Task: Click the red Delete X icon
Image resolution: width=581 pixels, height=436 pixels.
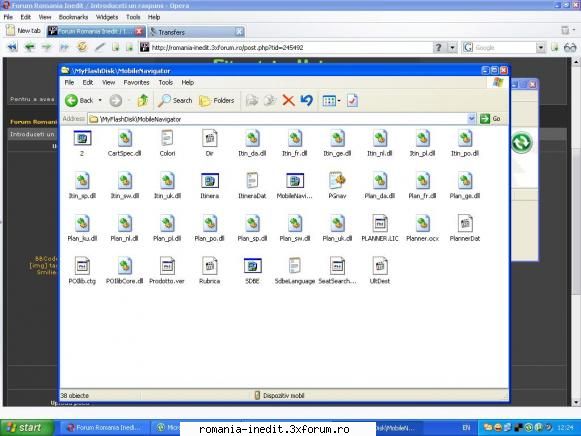Action: coord(288,100)
